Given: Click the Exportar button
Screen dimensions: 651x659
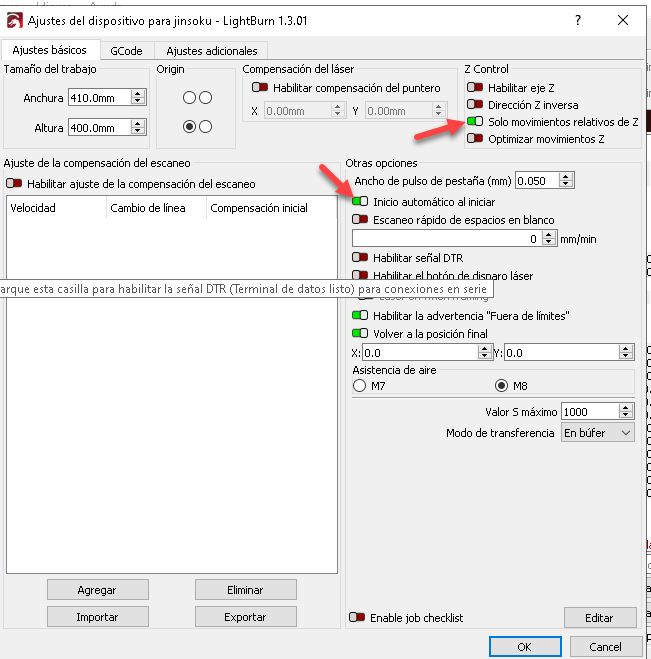Looking at the screenshot, I should coord(245,617).
